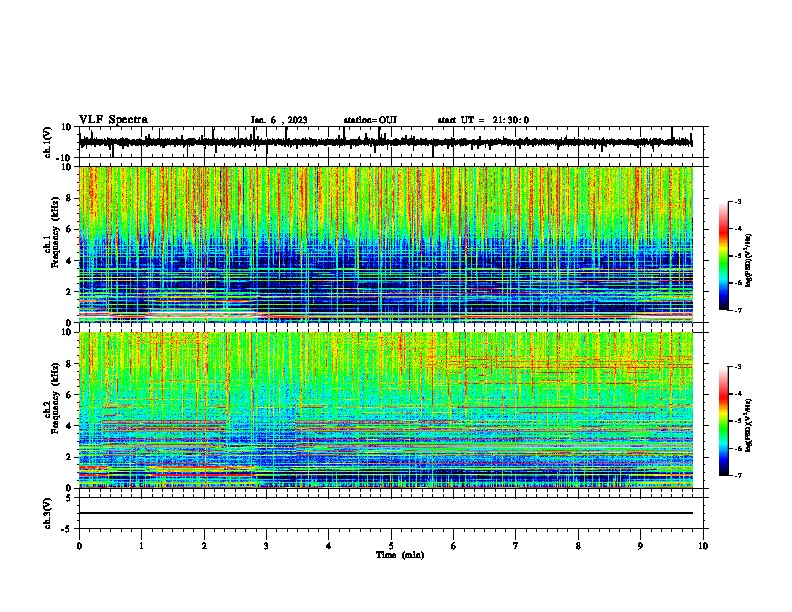
Task: Click the "2" kHz tick of ch.1 spectrogram
Action: click(69, 291)
